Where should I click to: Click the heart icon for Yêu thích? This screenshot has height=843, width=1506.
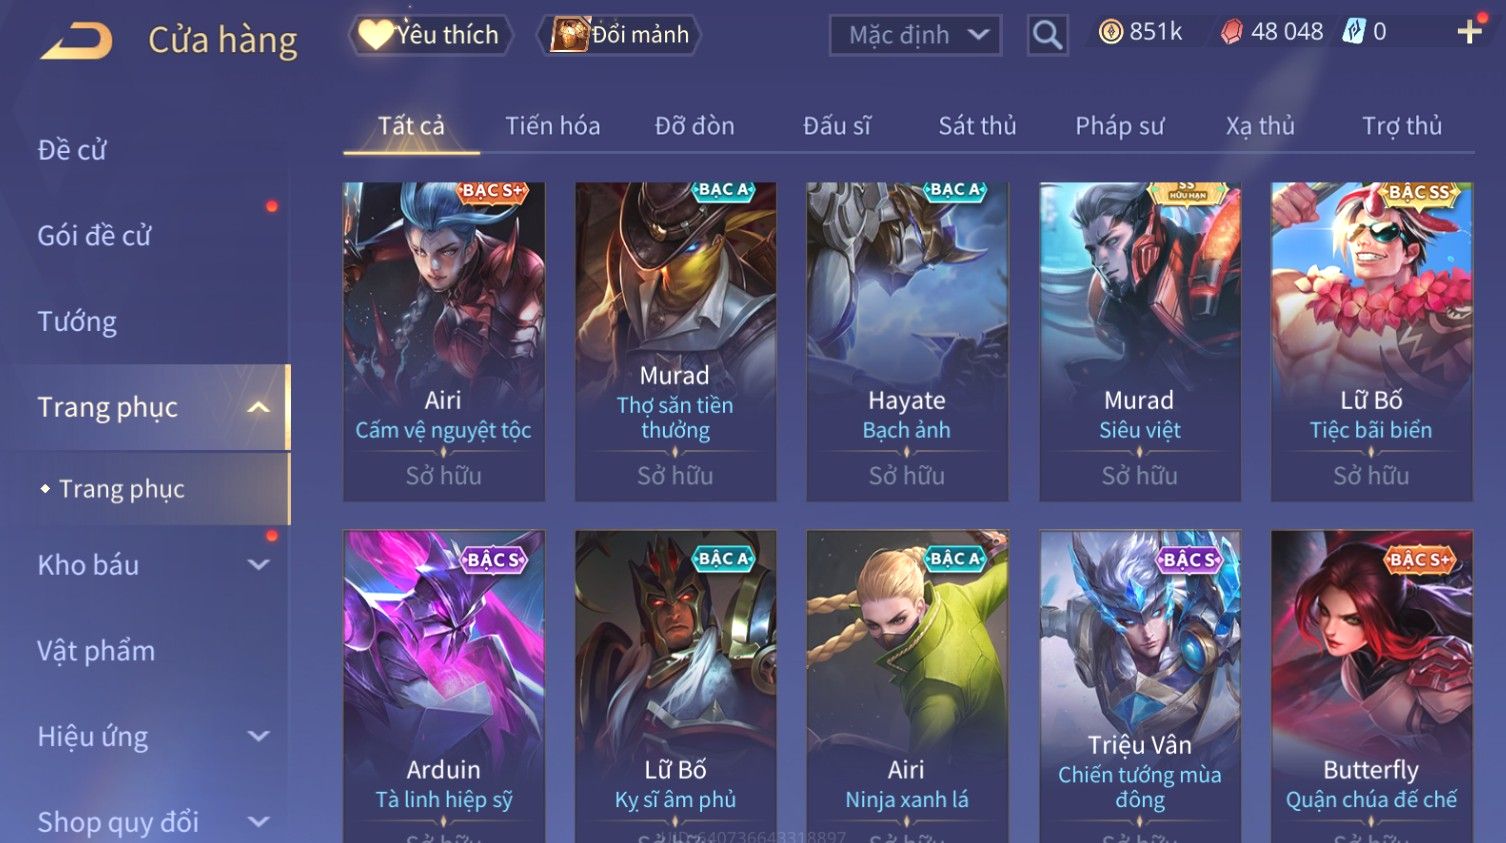pos(376,35)
